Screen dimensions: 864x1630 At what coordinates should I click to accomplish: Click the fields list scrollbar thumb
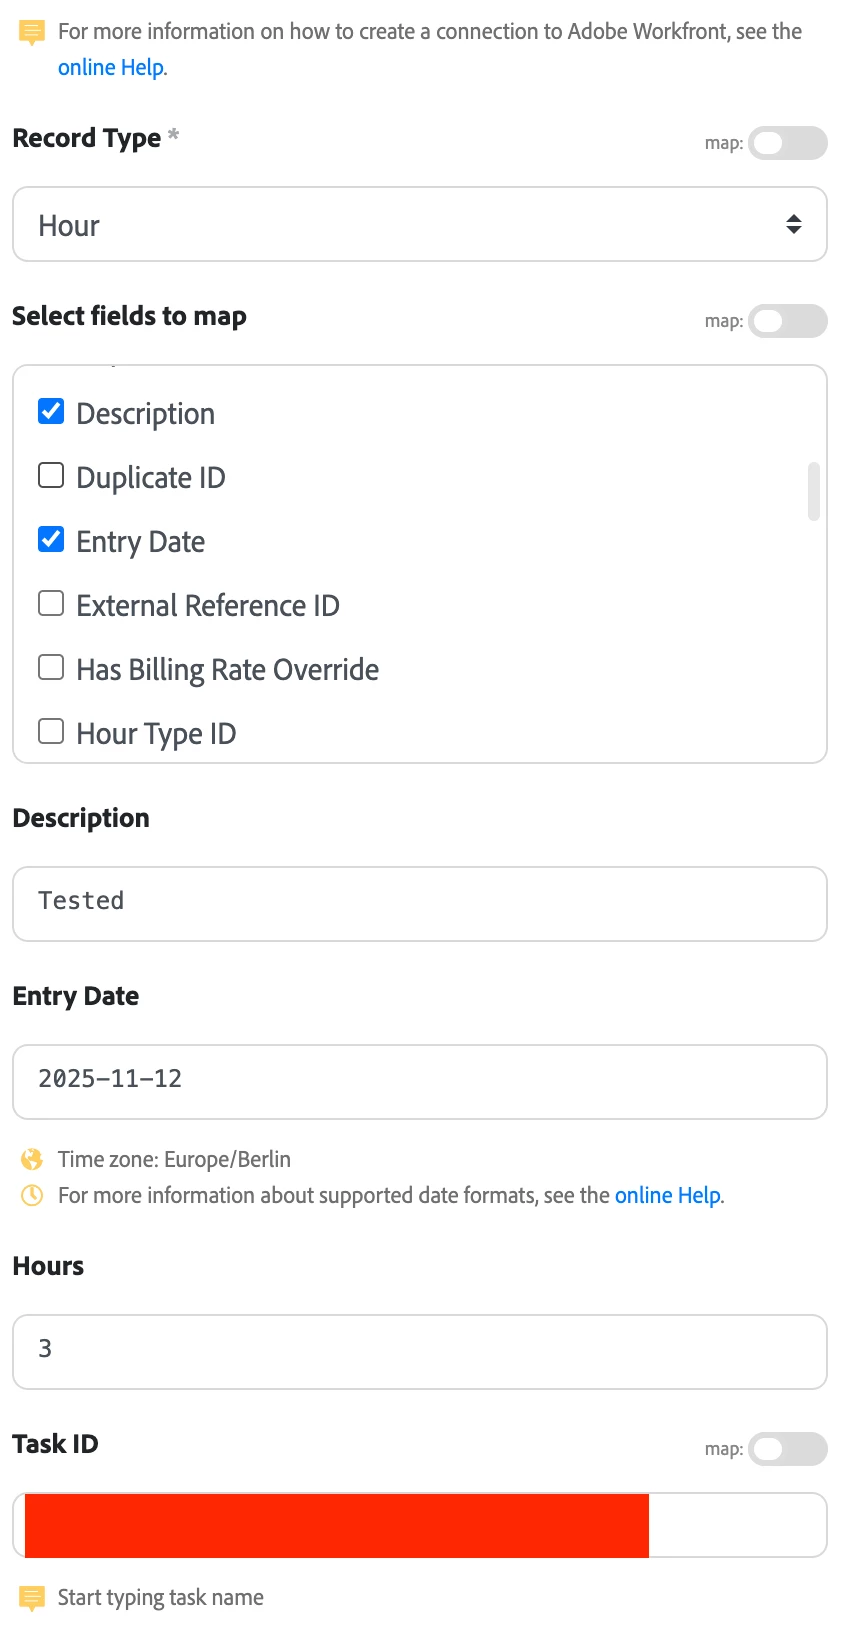tap(814, 491)
